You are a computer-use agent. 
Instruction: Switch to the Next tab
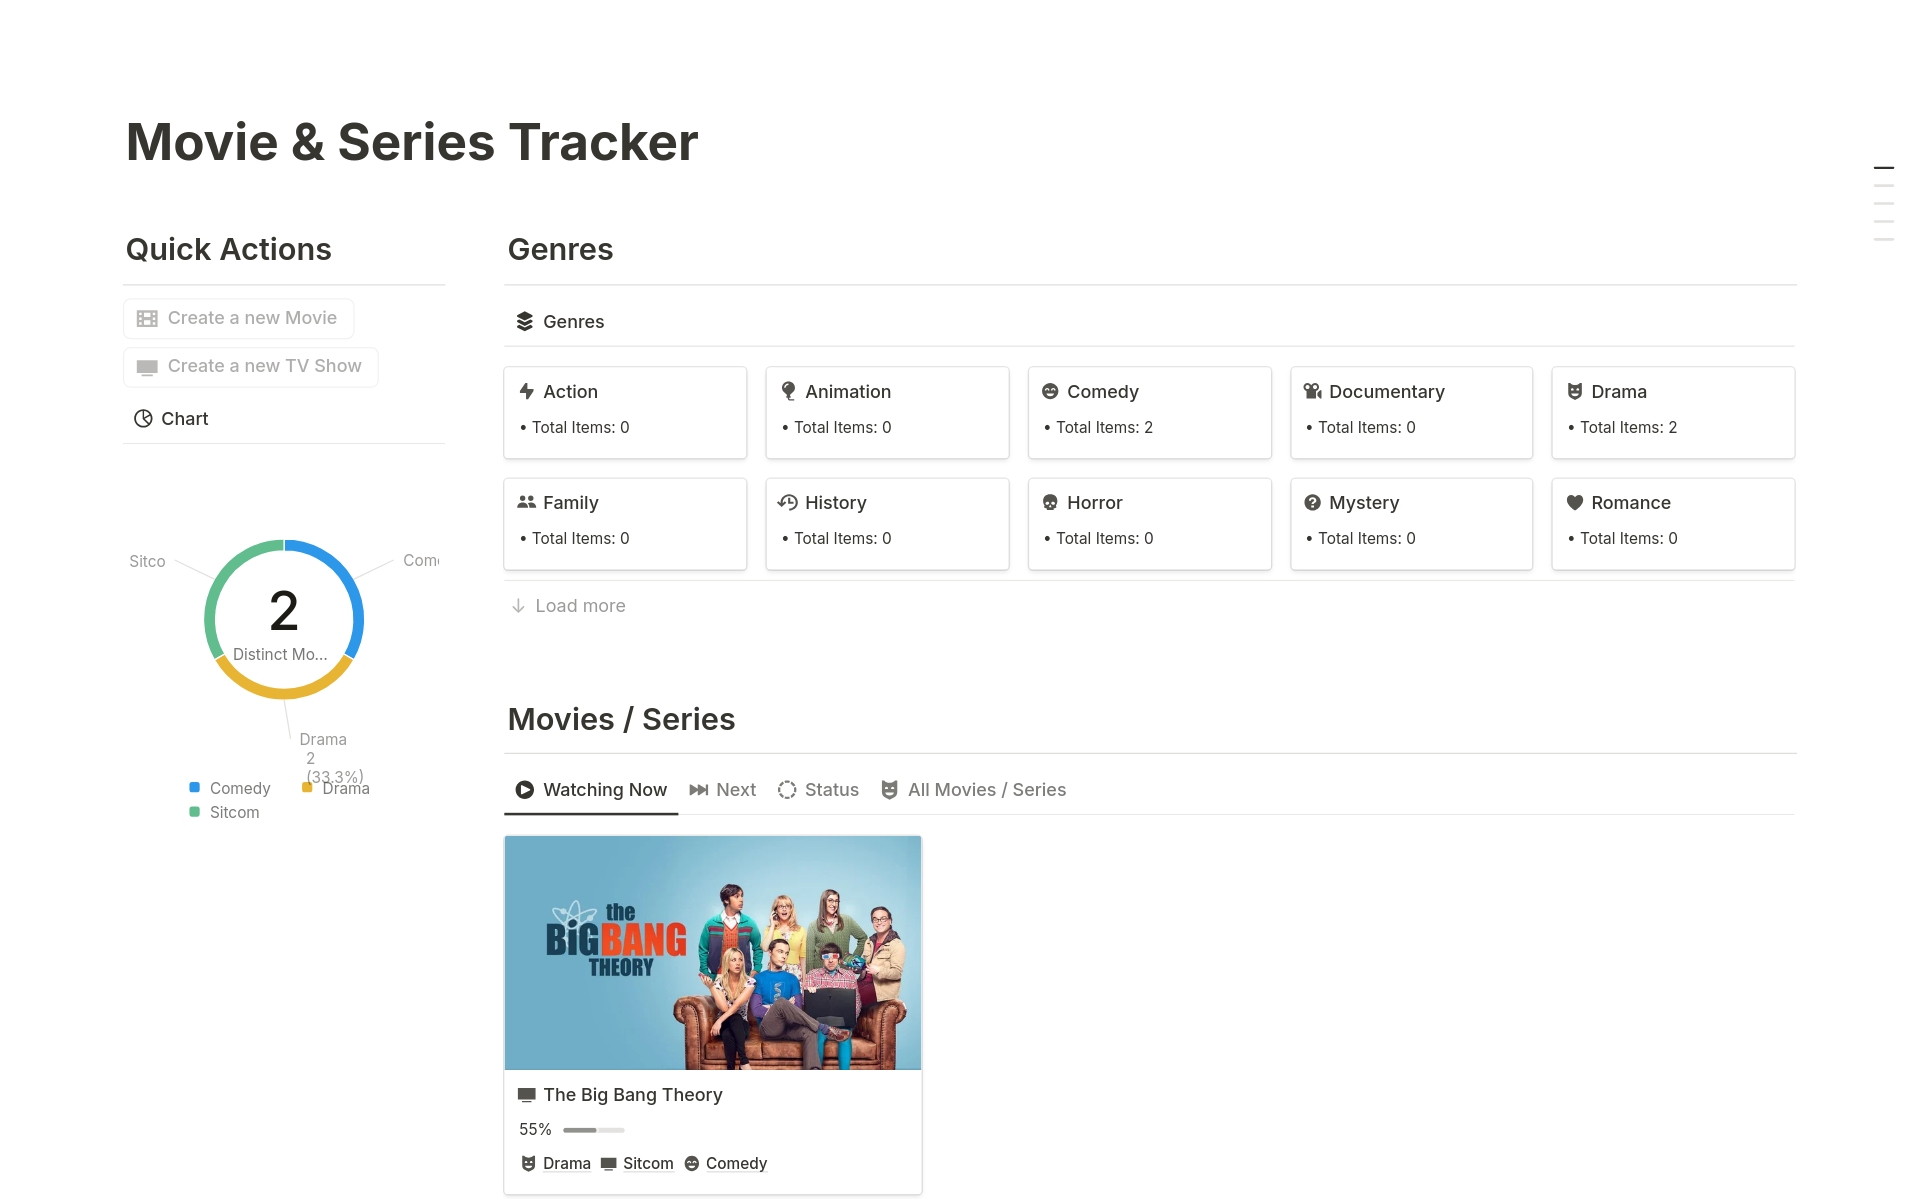(x=722, y=789)
